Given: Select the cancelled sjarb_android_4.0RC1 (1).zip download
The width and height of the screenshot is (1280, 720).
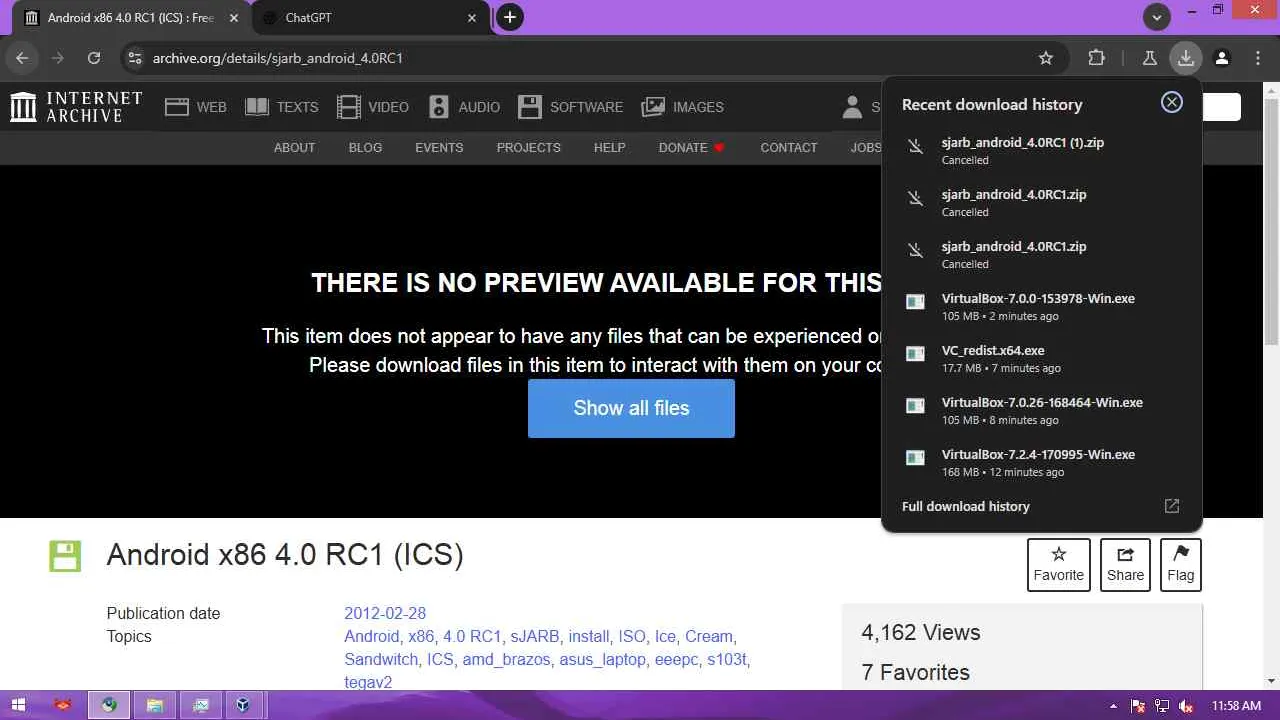Looking at the screenshot, I should (x=1041, y=150).
